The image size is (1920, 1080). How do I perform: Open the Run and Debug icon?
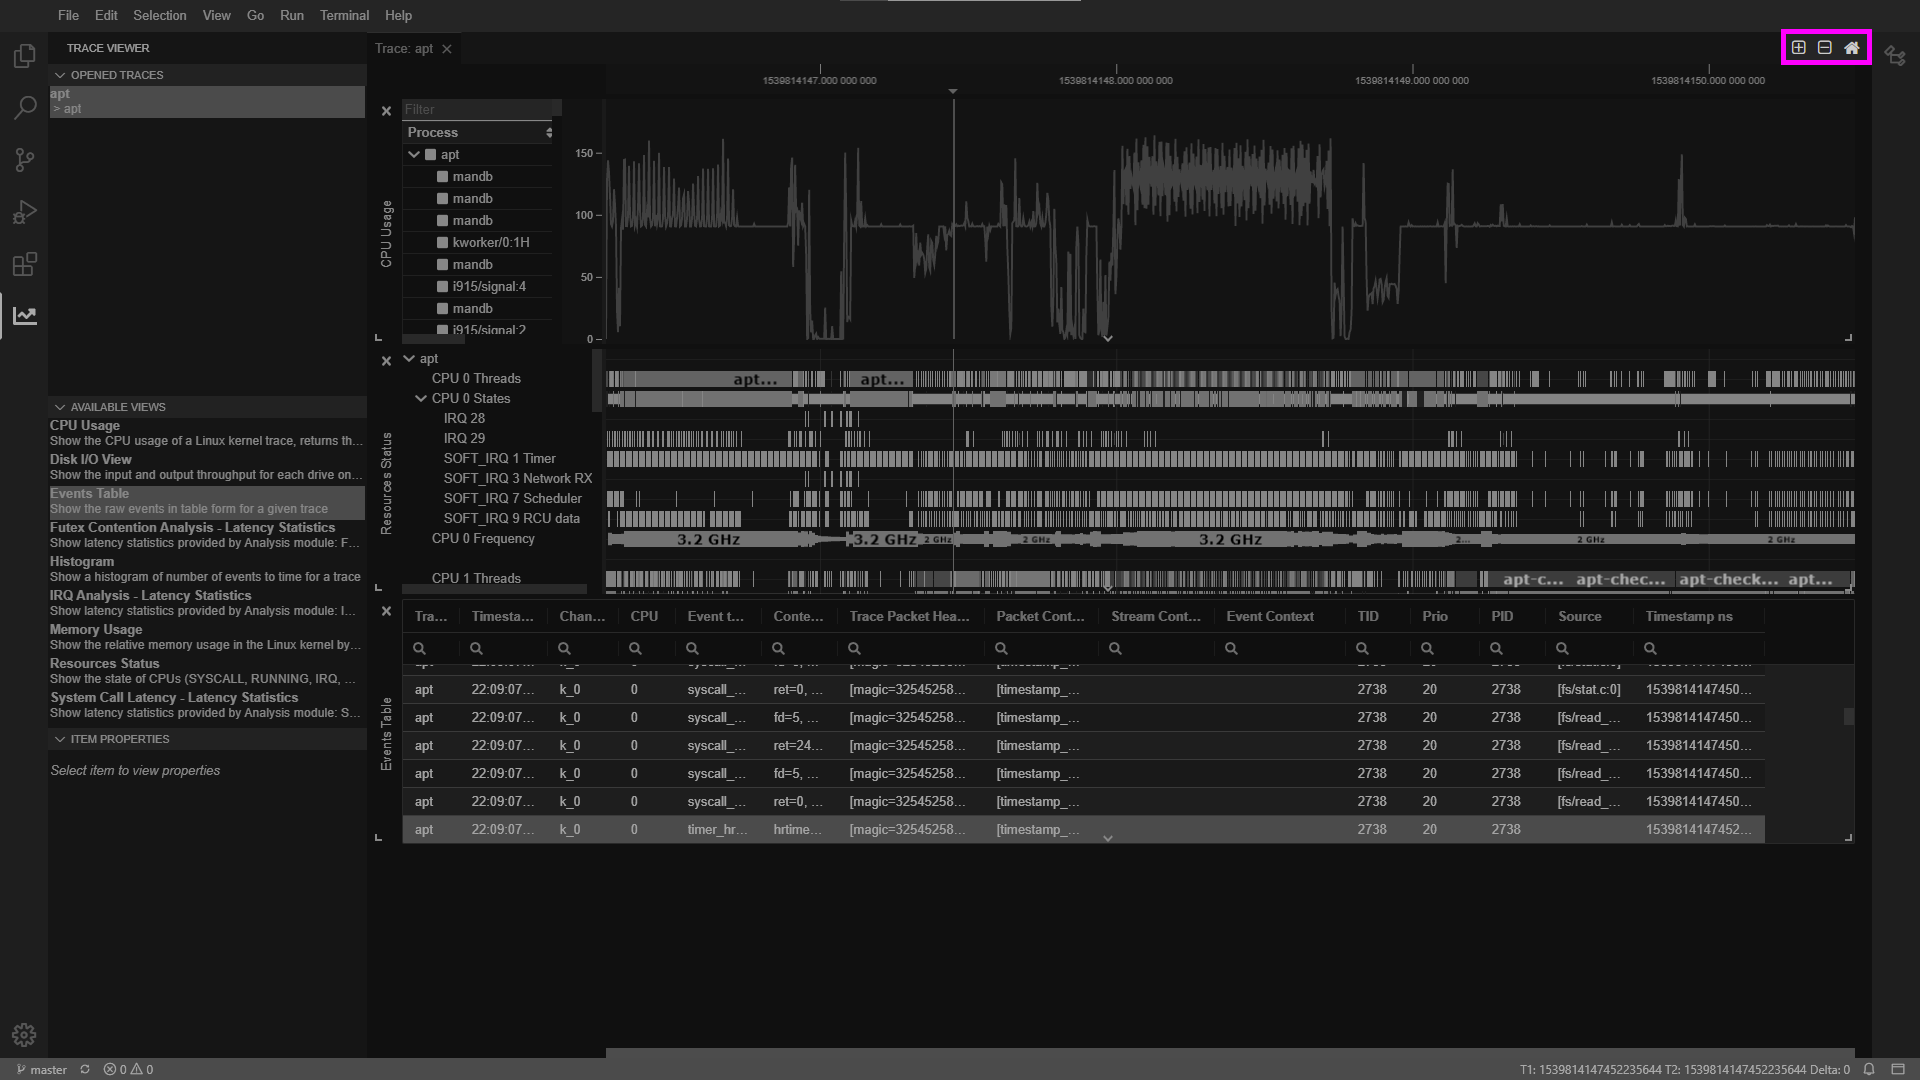25,212
